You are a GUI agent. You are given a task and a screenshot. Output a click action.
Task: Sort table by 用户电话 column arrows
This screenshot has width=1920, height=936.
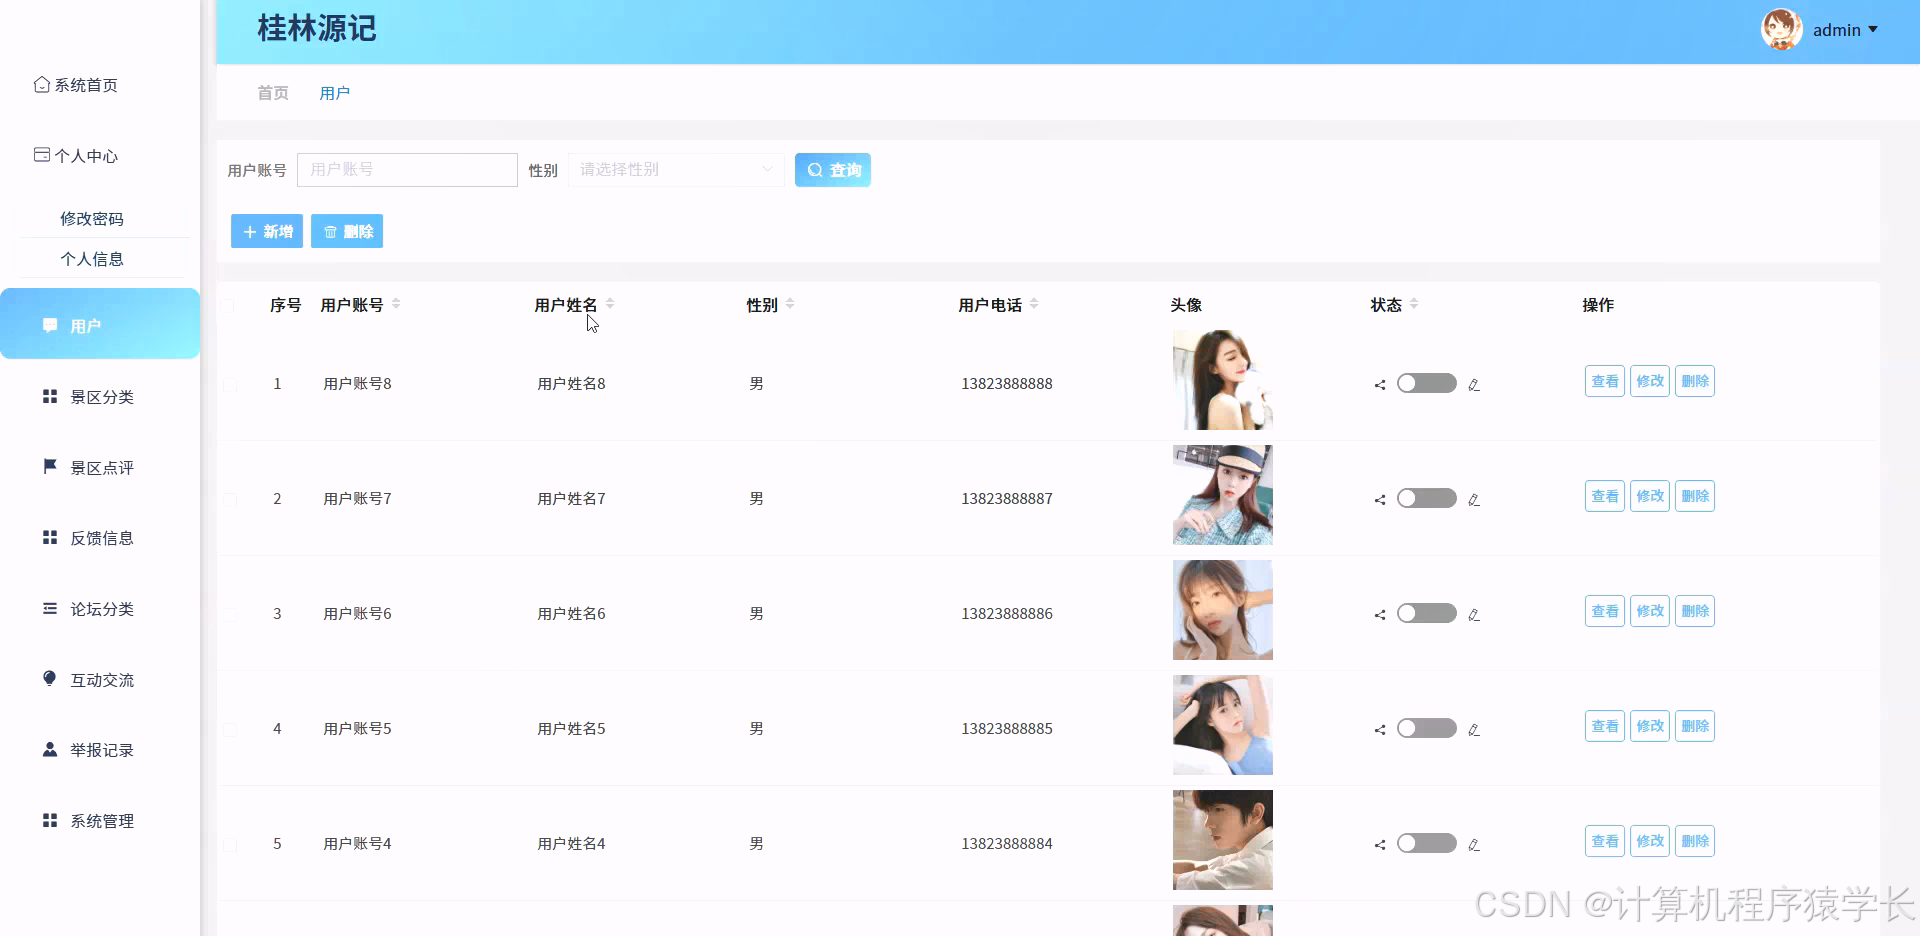[x=1034, y=304]
